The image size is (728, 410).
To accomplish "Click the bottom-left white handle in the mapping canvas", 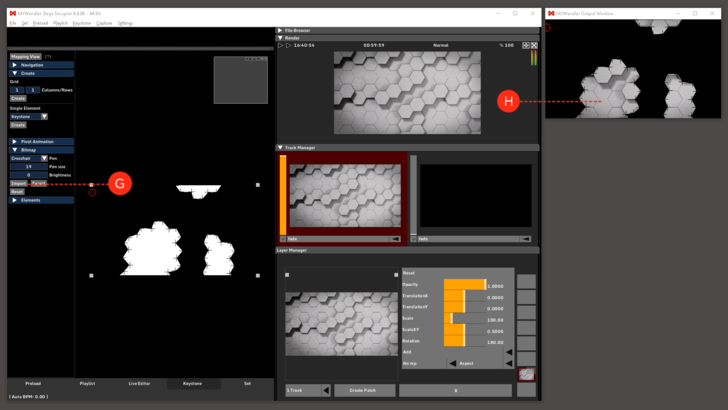I will [91, 275].
